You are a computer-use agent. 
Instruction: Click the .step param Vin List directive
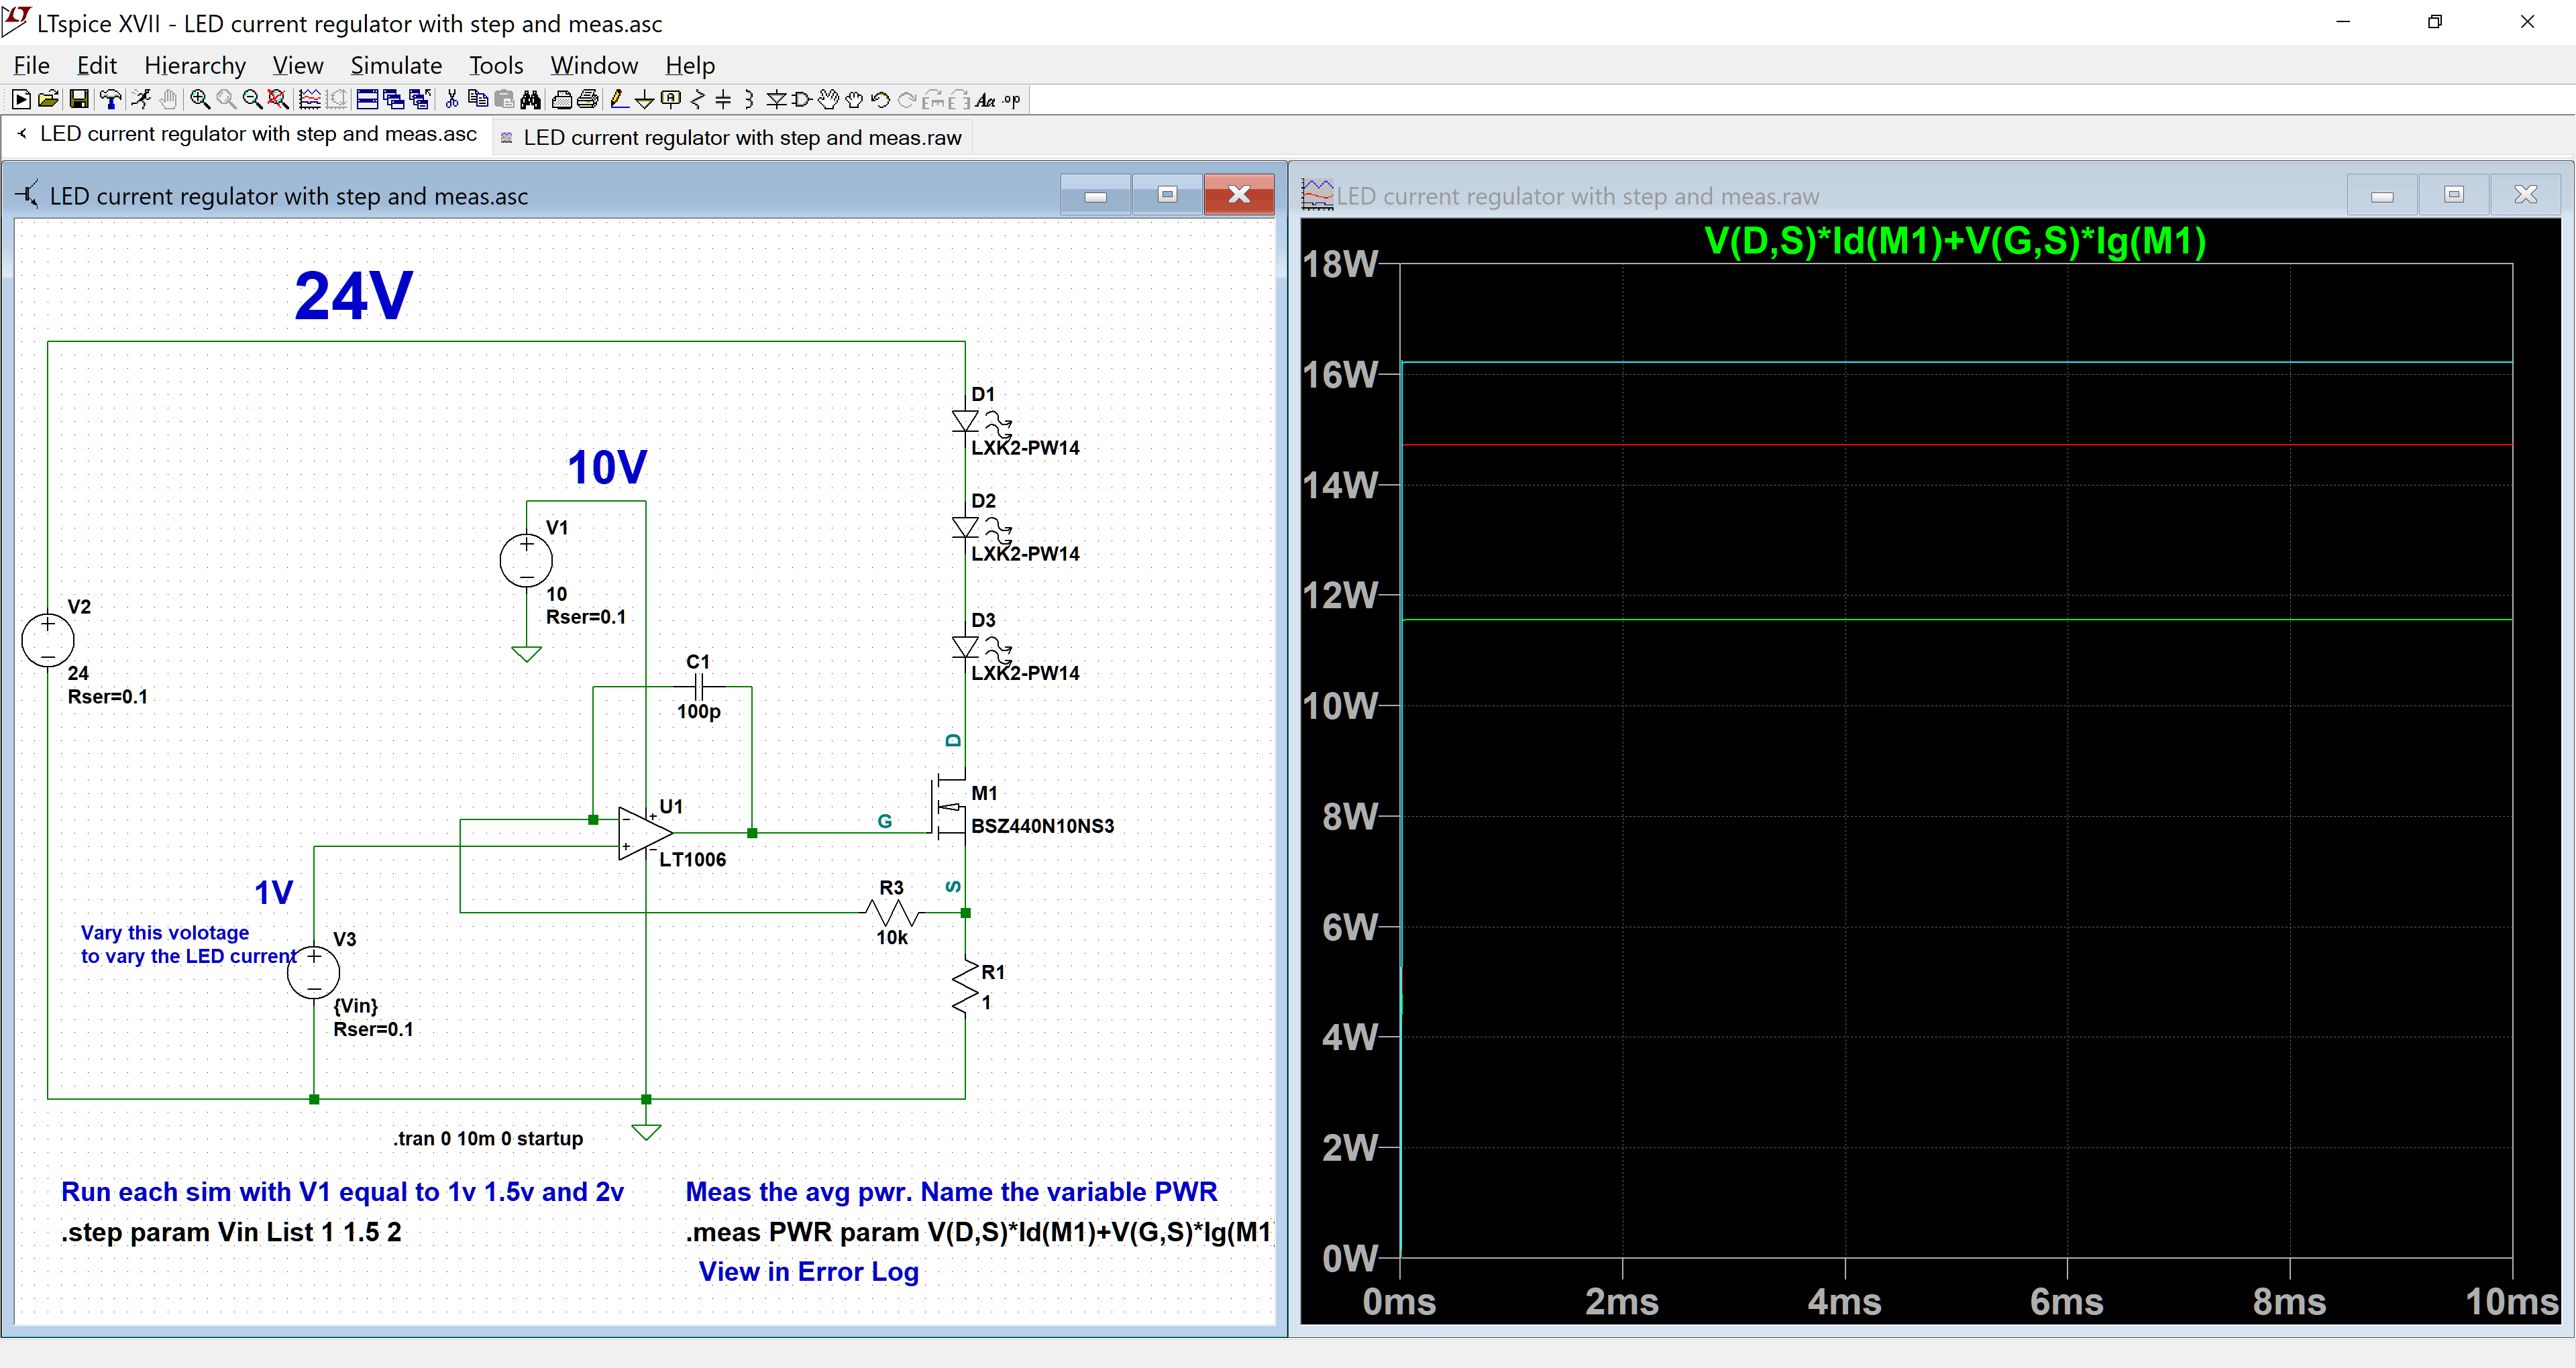231,1232
